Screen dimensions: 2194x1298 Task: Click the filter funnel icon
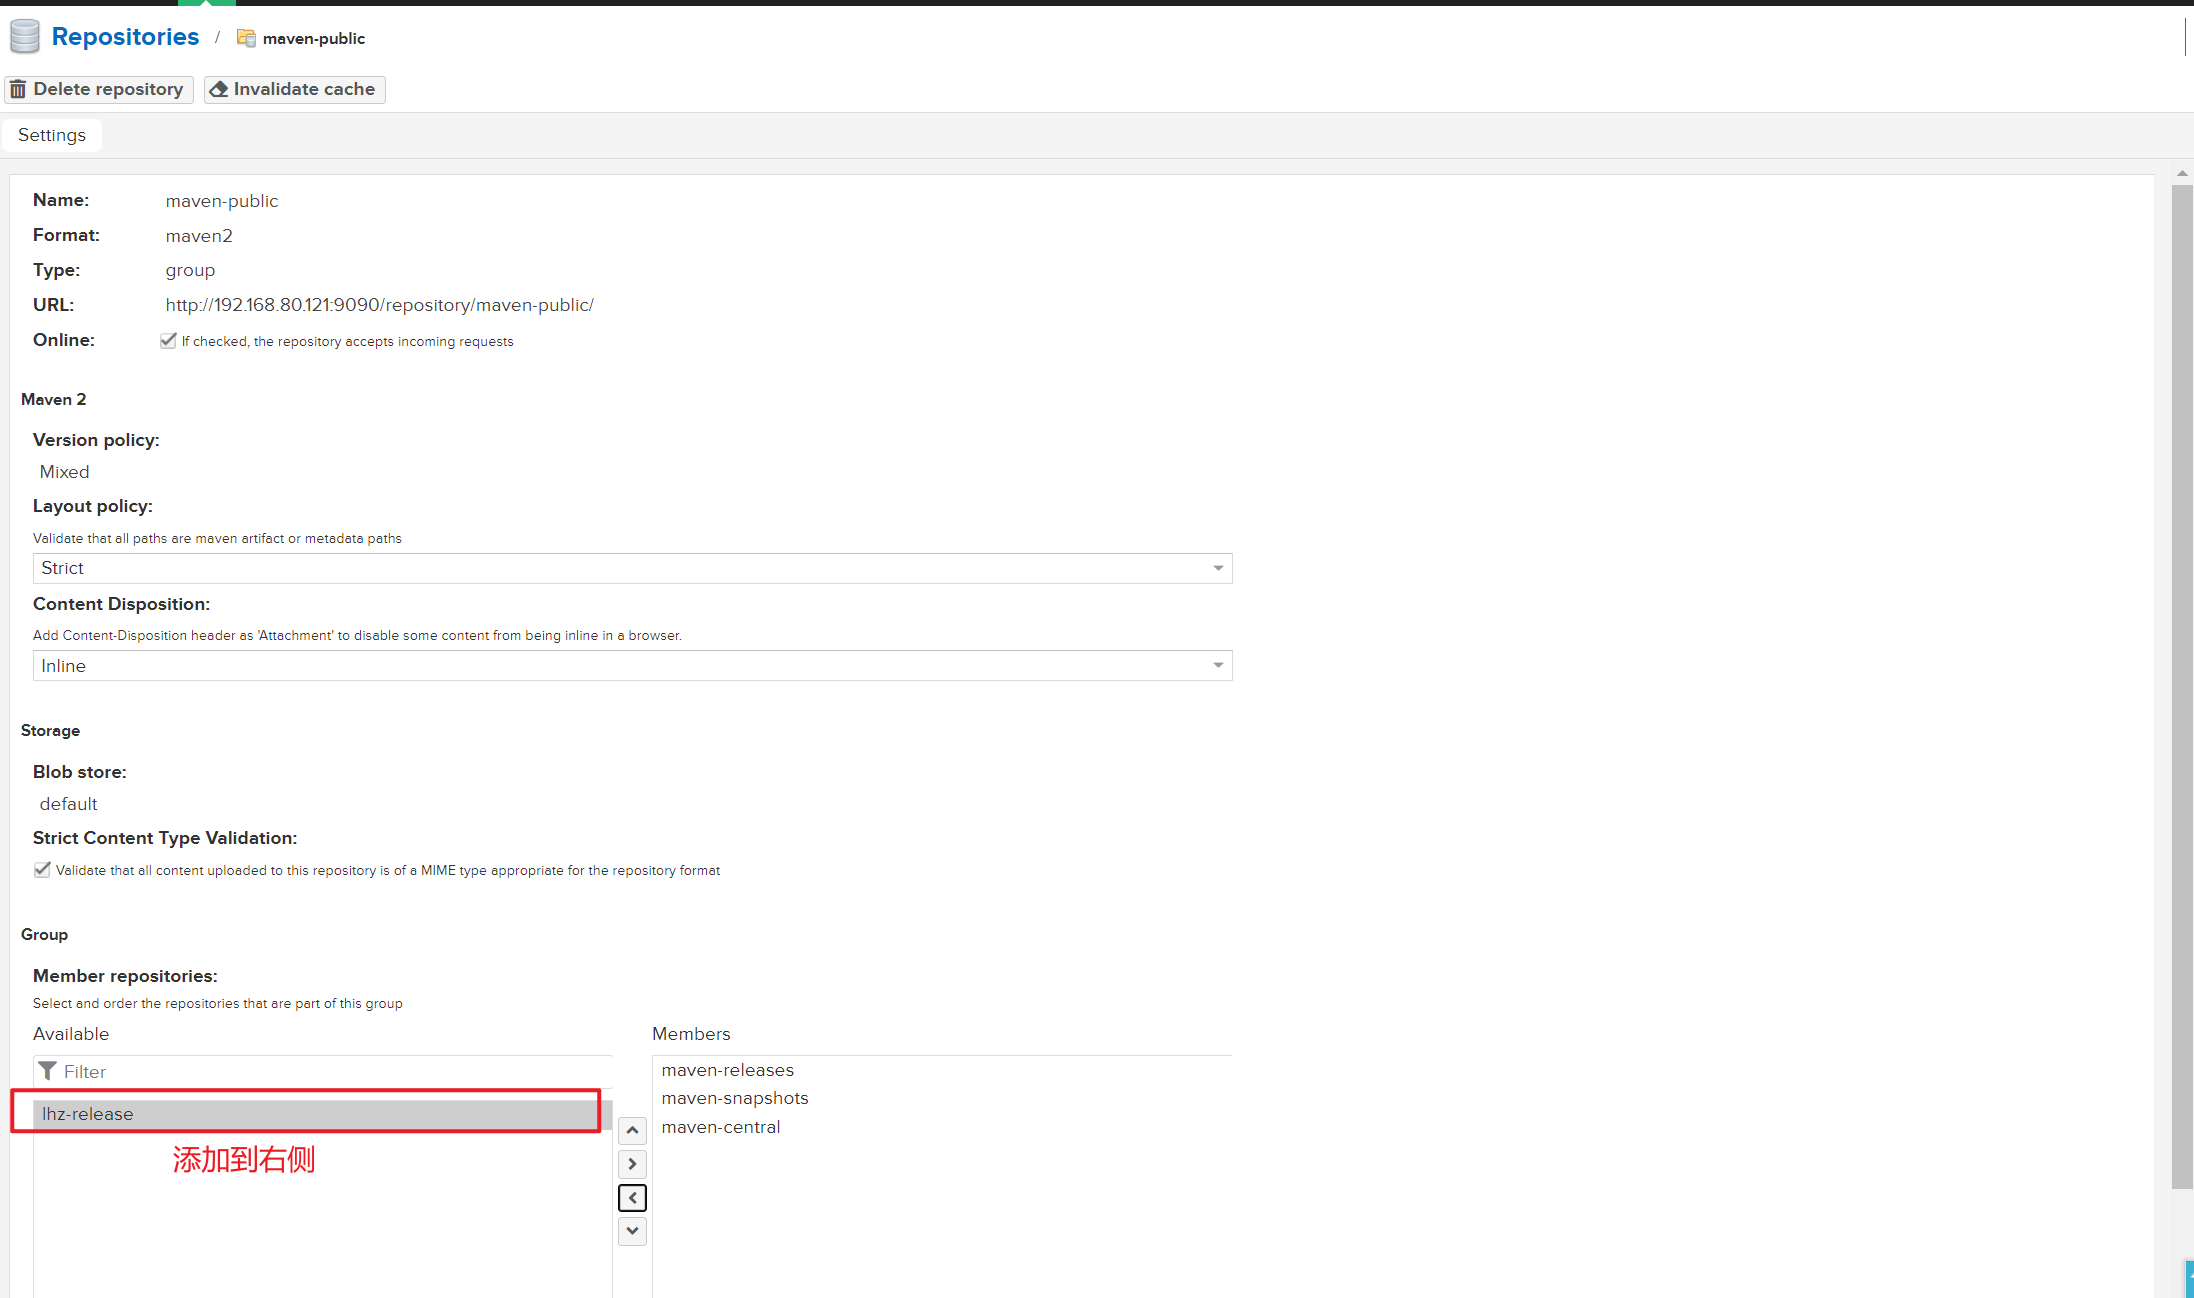(47, 1072)
